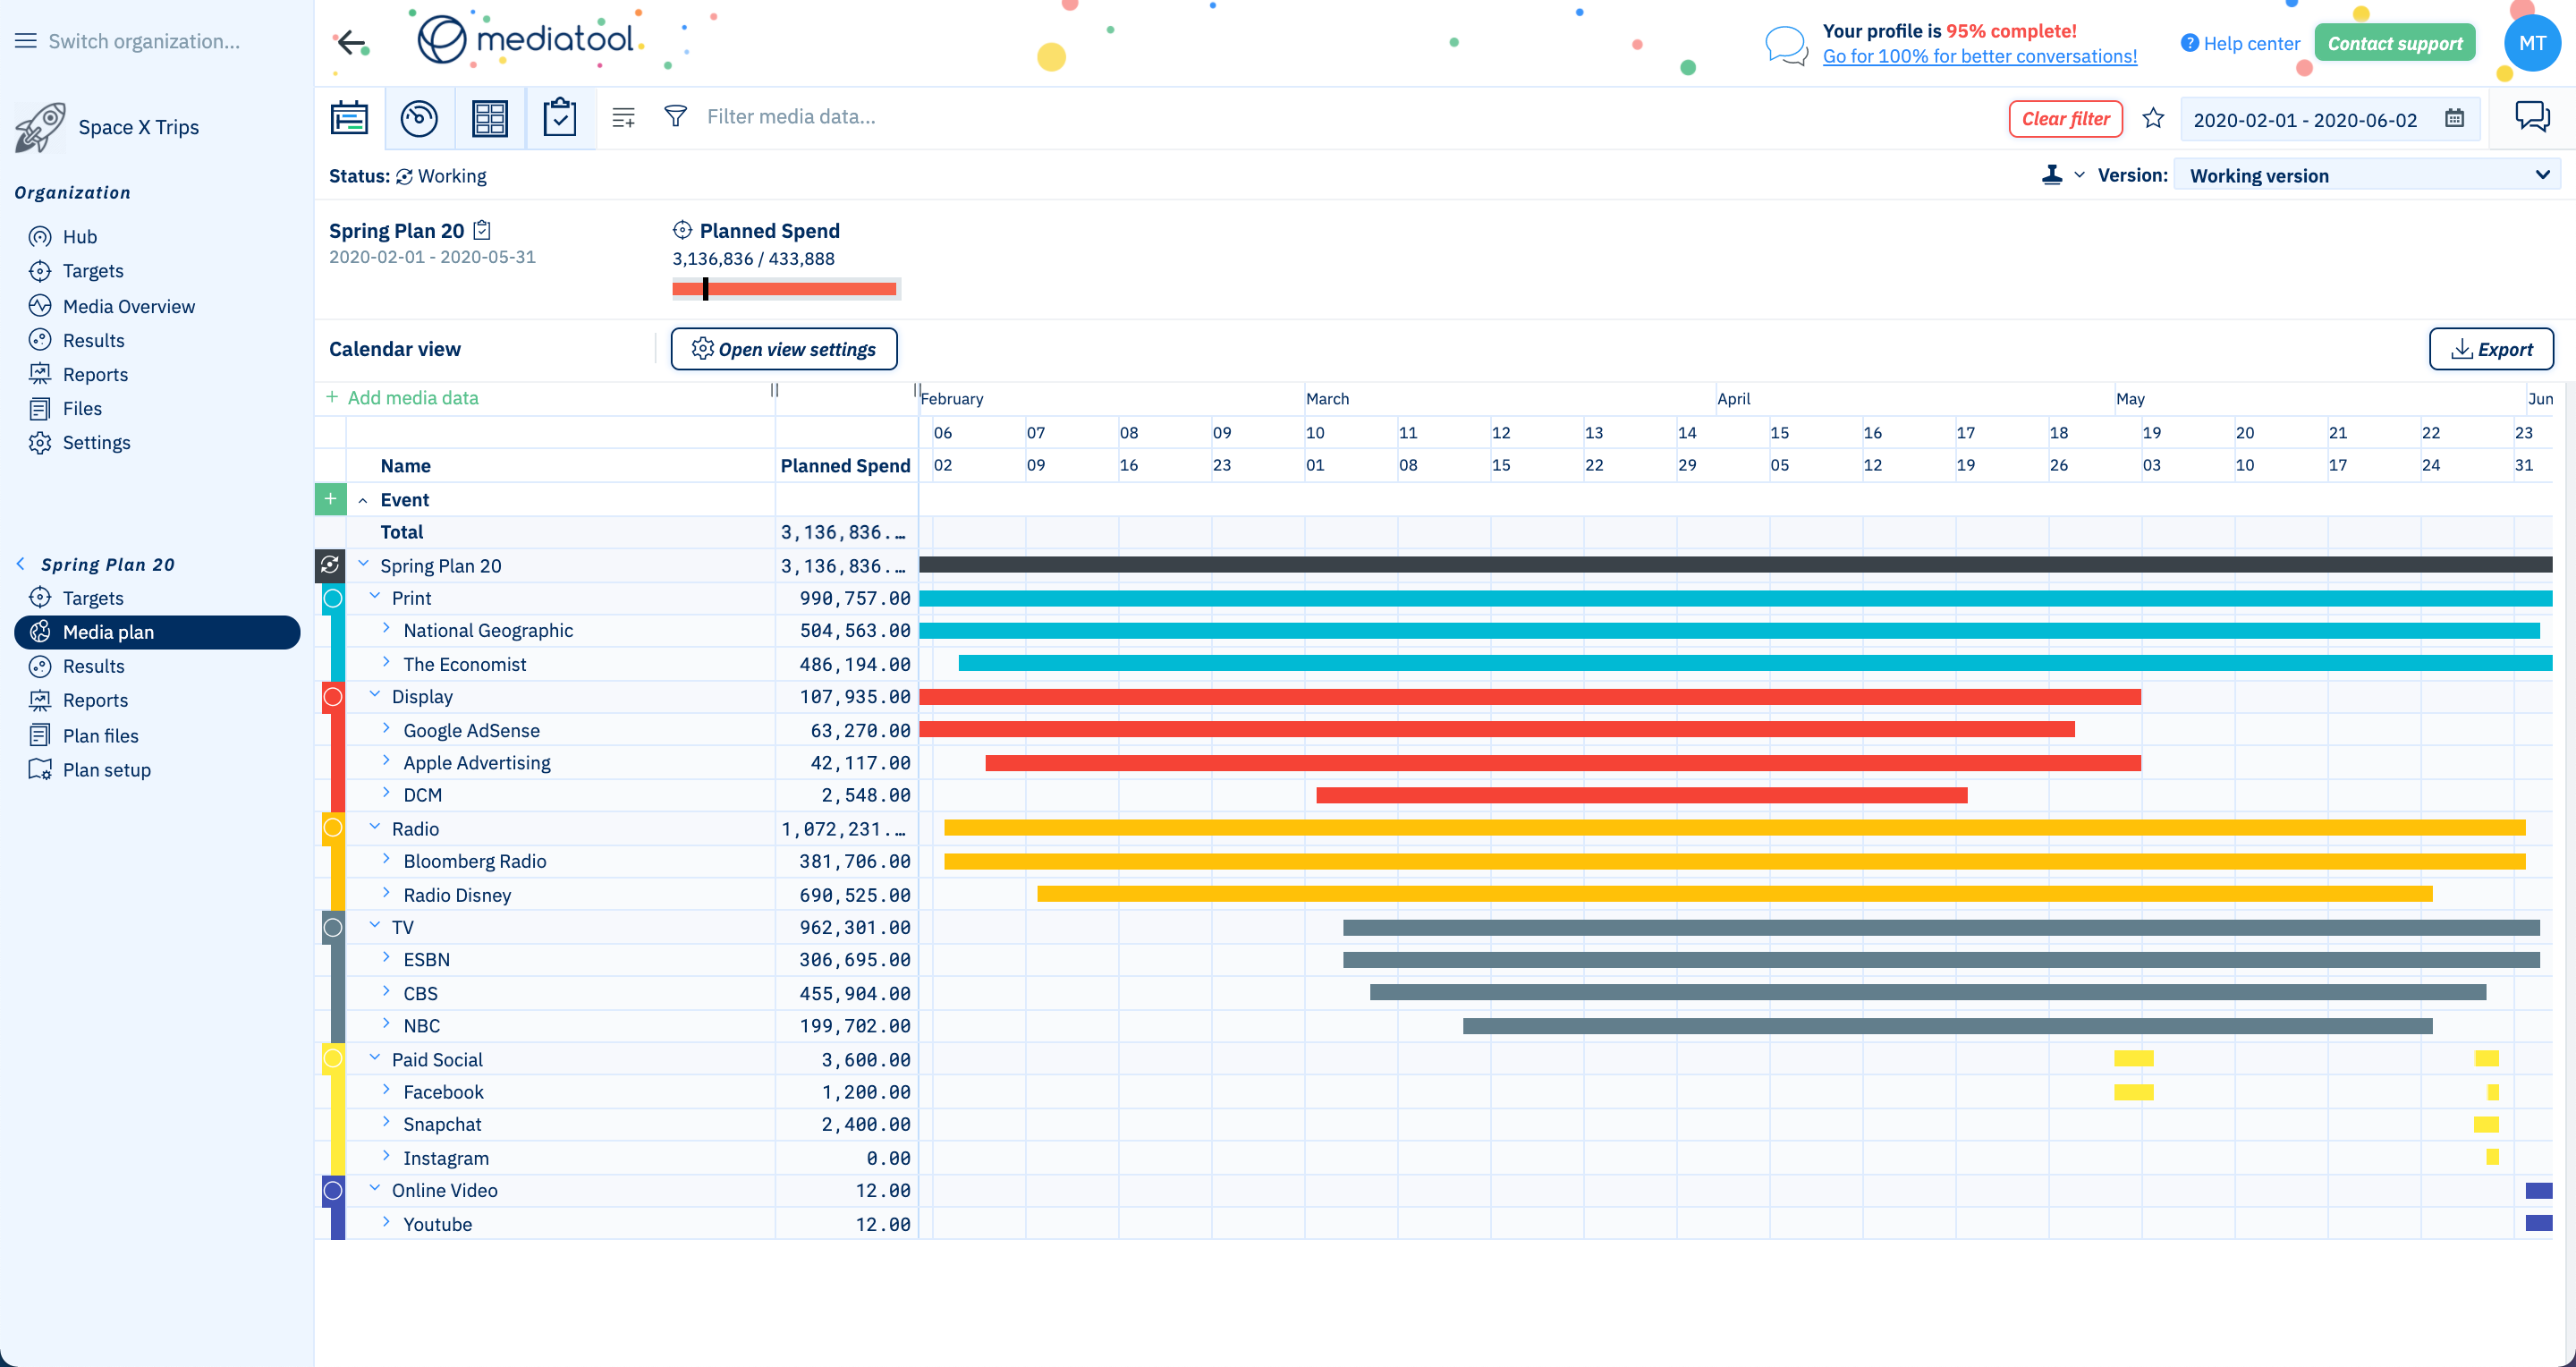Toggle the Print row circle marker
Viewport: 2576px width, 1367px height.
[x=333, y=599]
